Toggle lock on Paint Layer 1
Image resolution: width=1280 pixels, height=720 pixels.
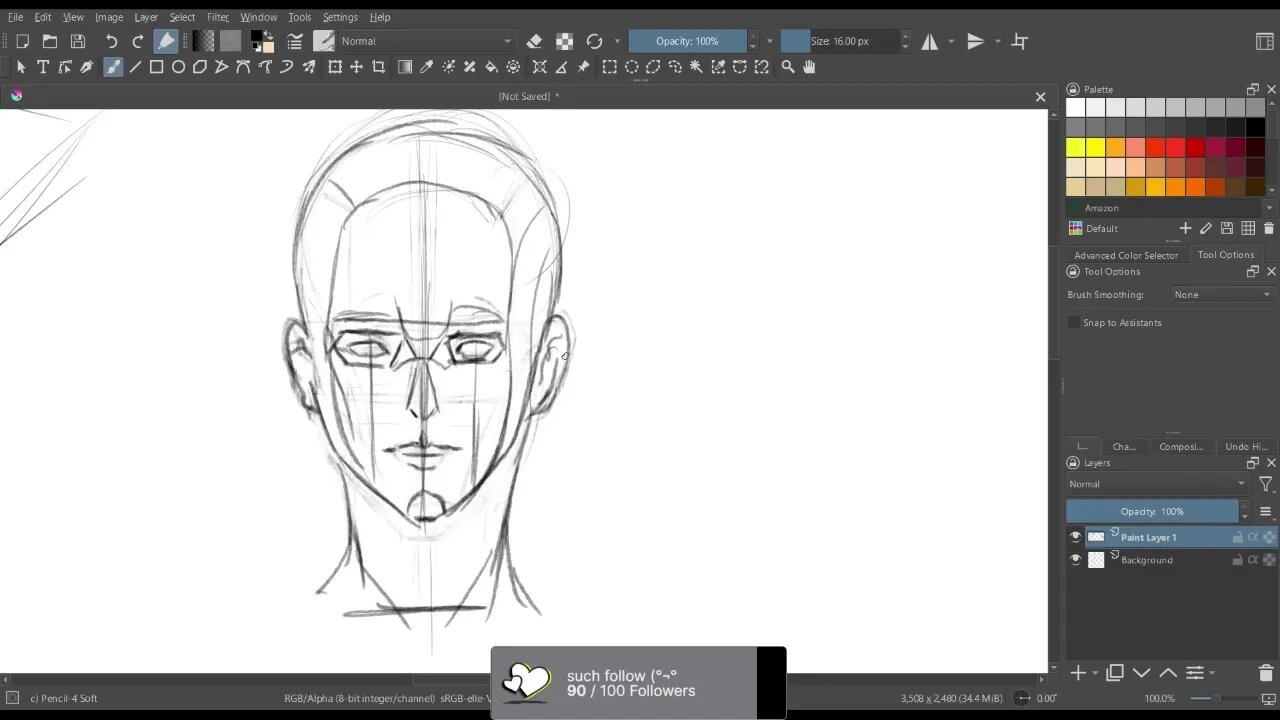pyautogui.click(x=1237, y=537)
